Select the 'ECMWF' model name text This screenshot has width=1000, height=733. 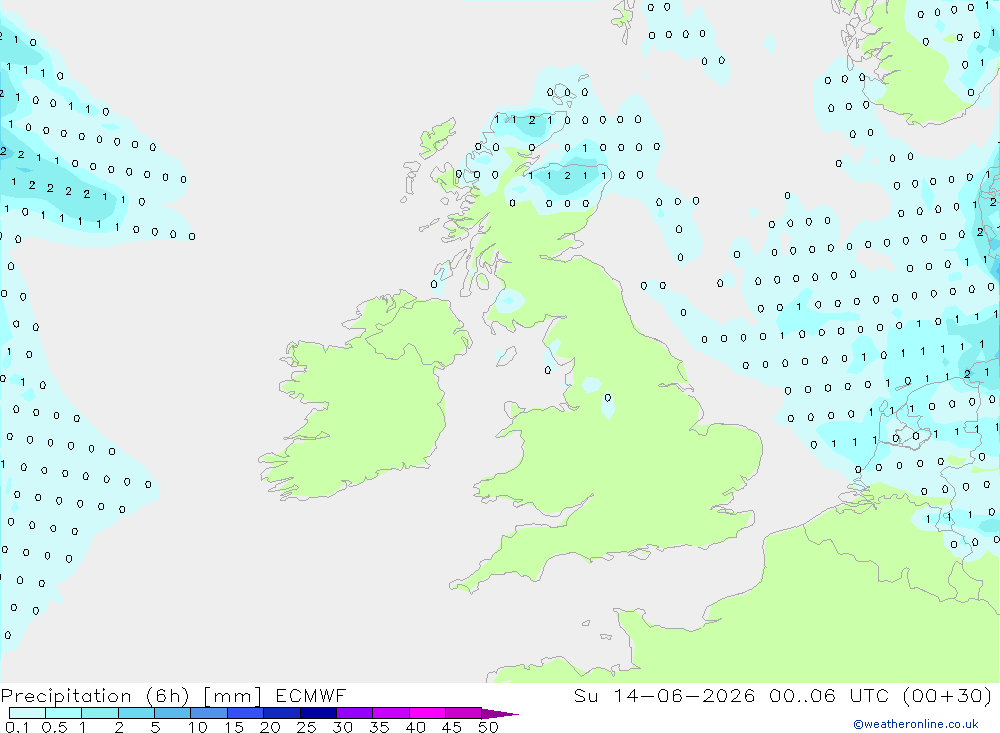pos(311,695)
